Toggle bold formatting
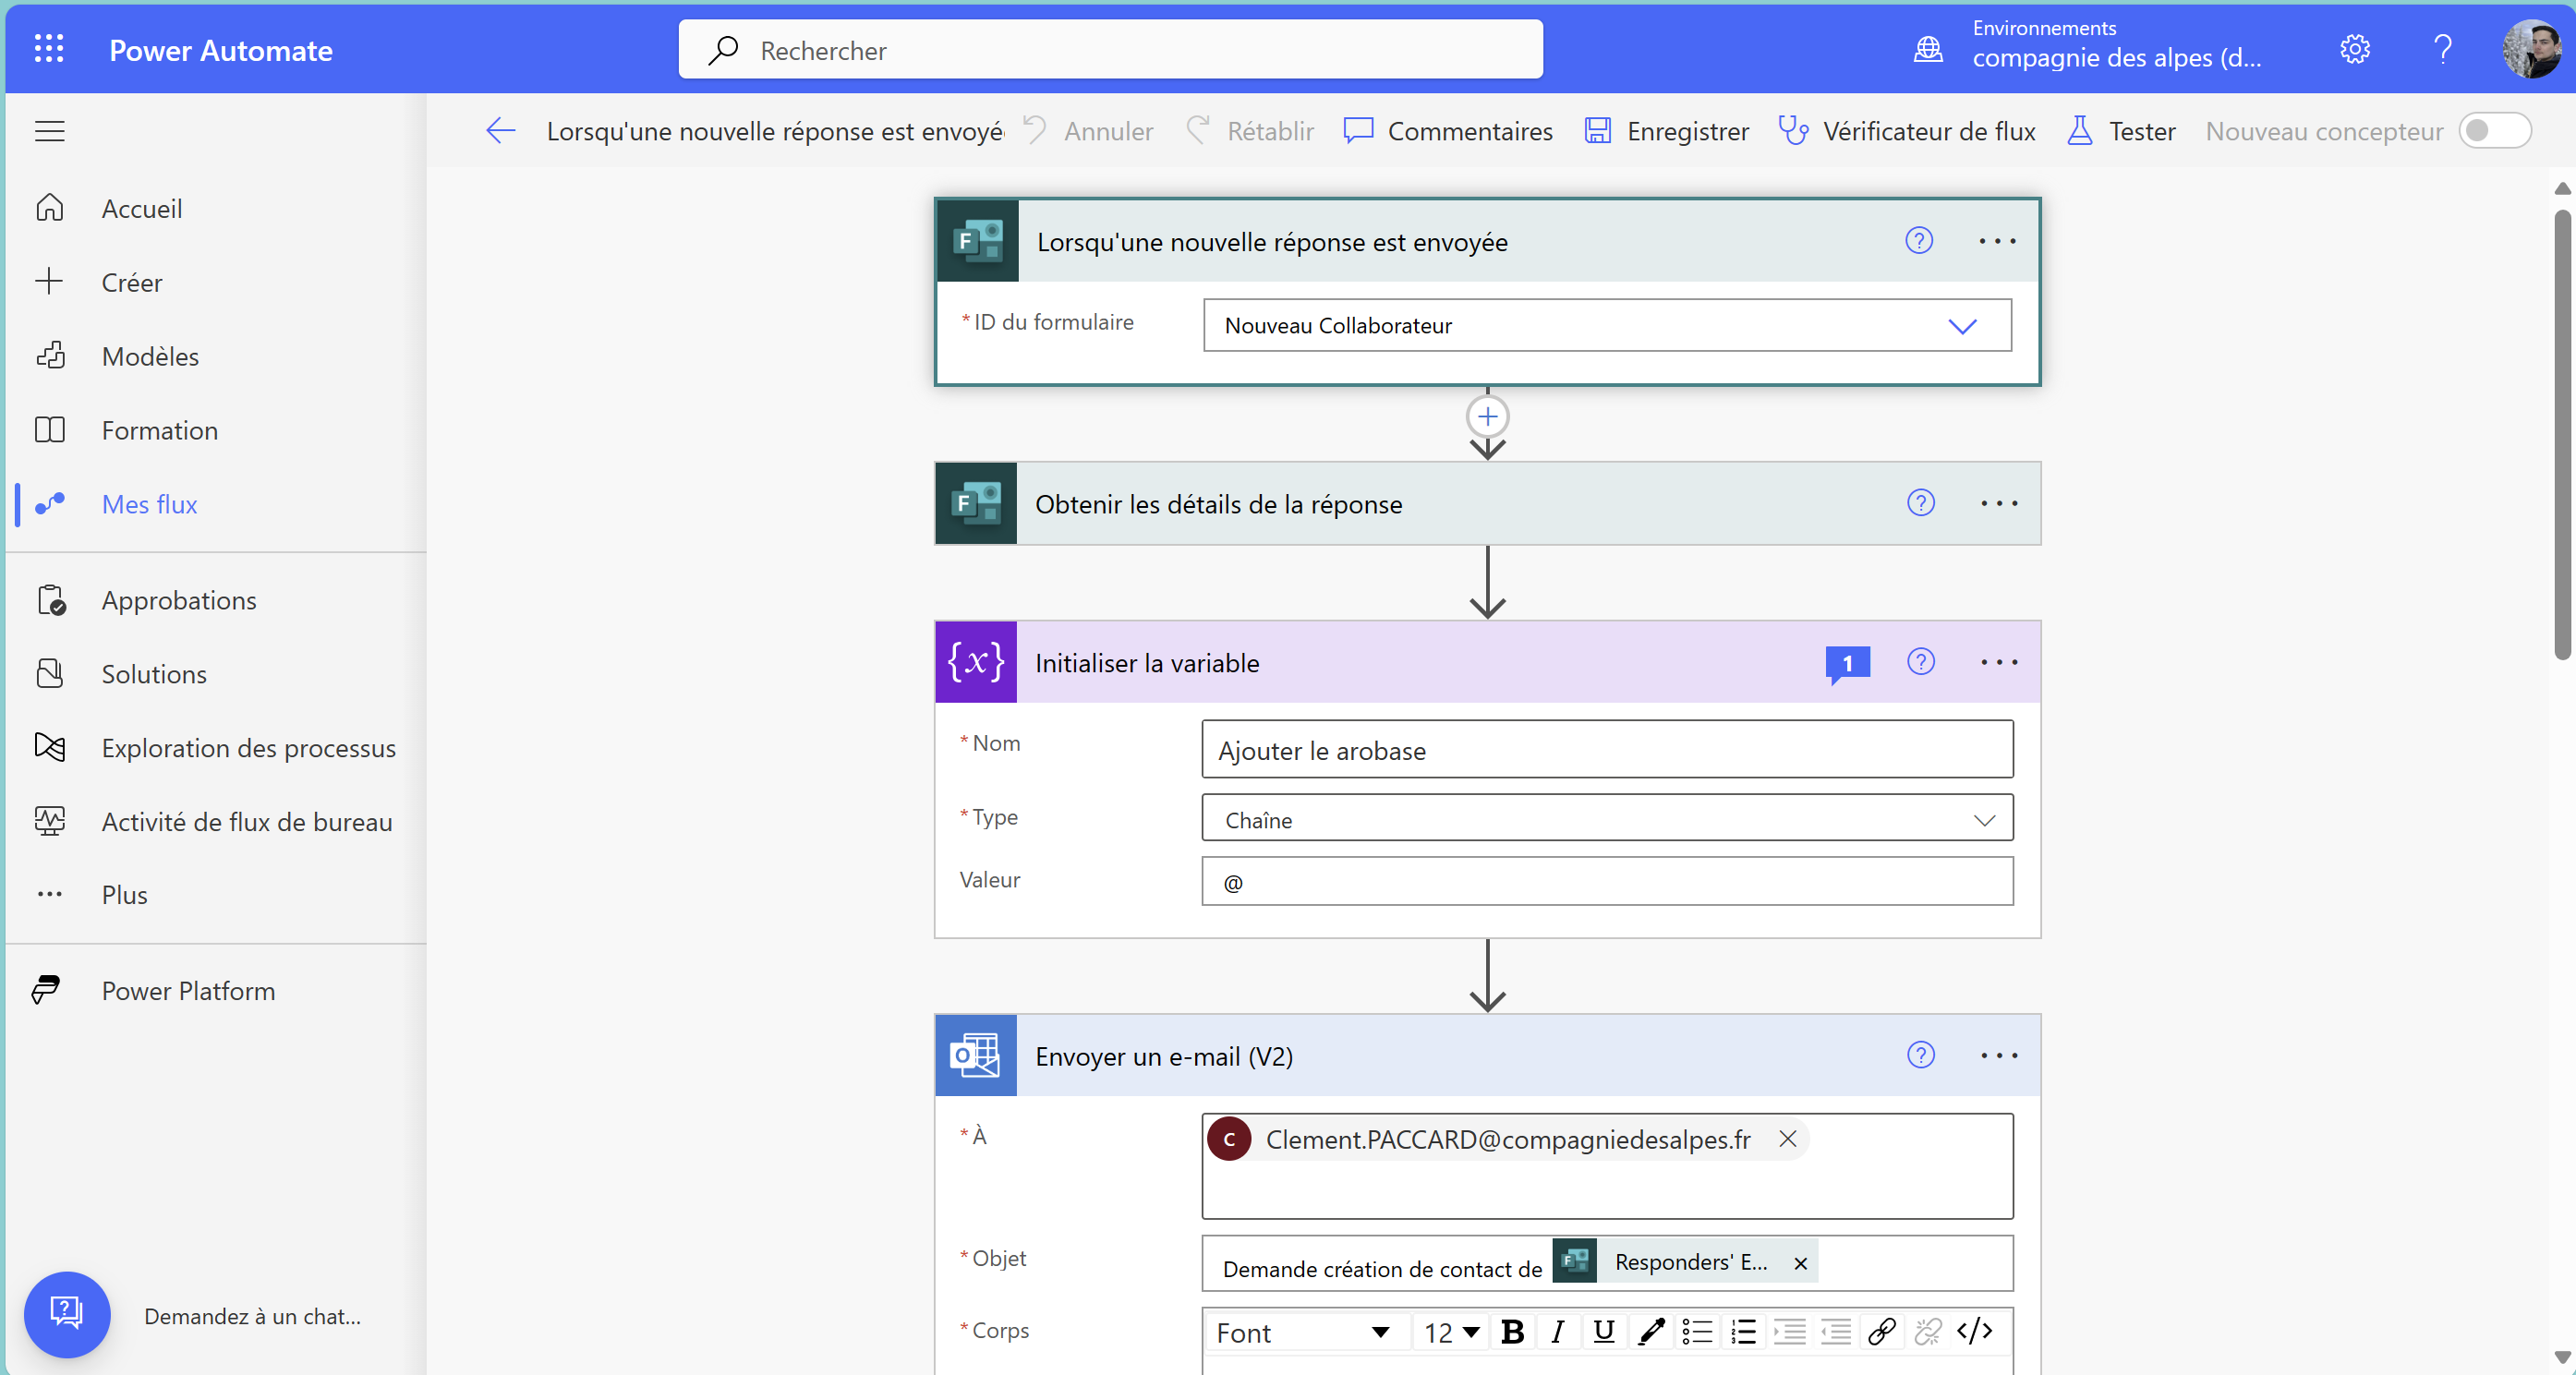This screenshot has height=1375, width=2576. tap(1512, 1332)
